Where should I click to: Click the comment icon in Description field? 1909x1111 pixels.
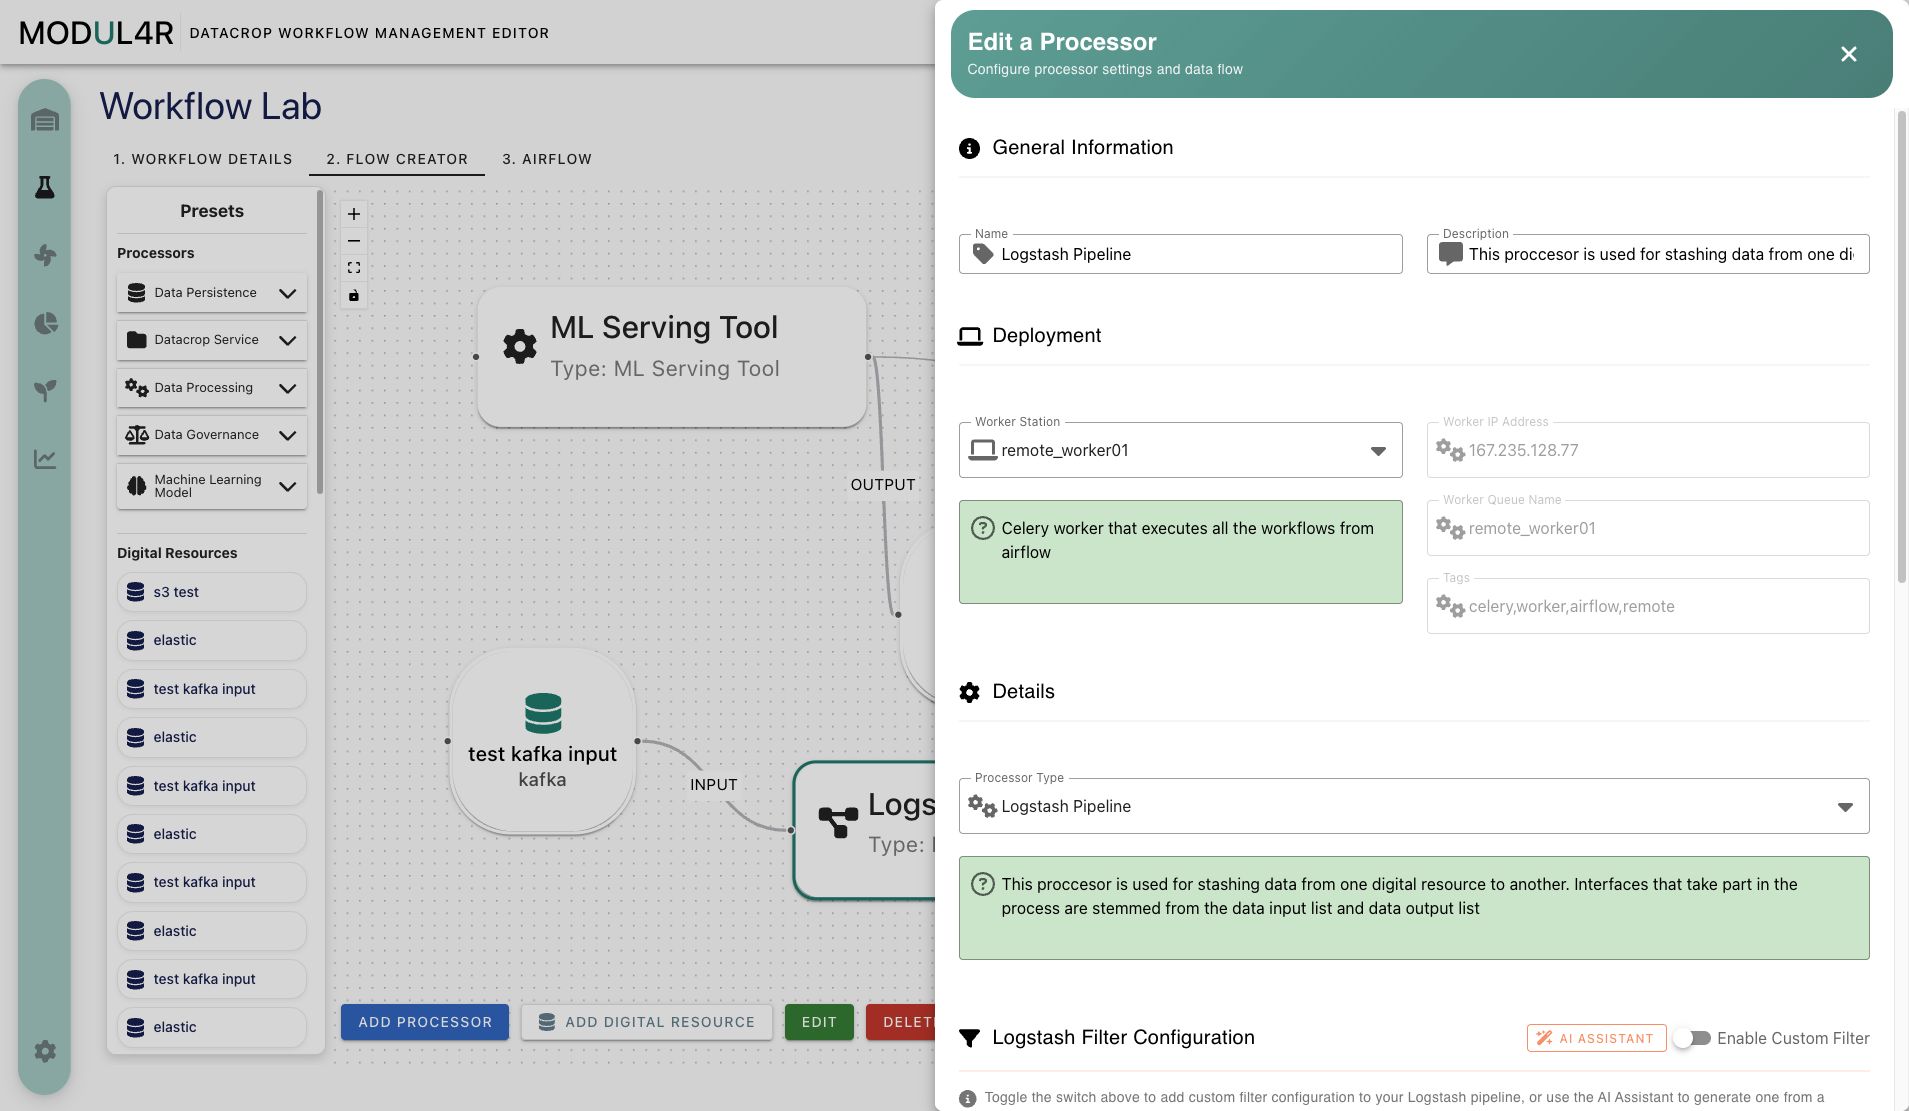tap(1450, 254)
